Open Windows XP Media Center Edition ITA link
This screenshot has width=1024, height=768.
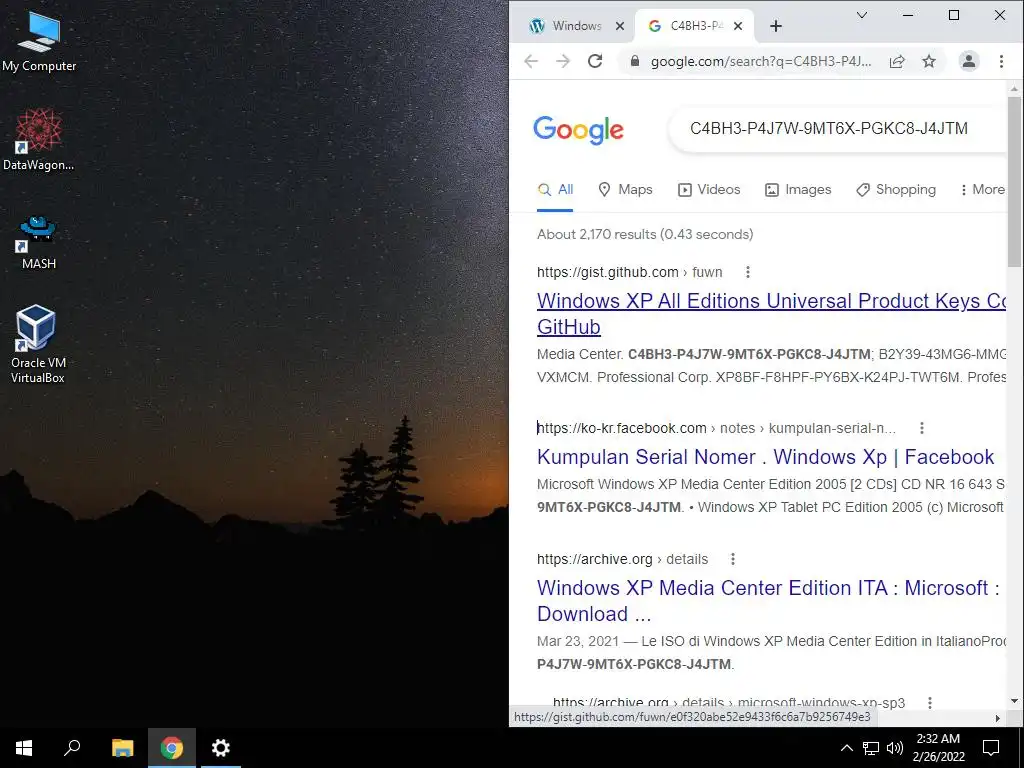point(769,601)
